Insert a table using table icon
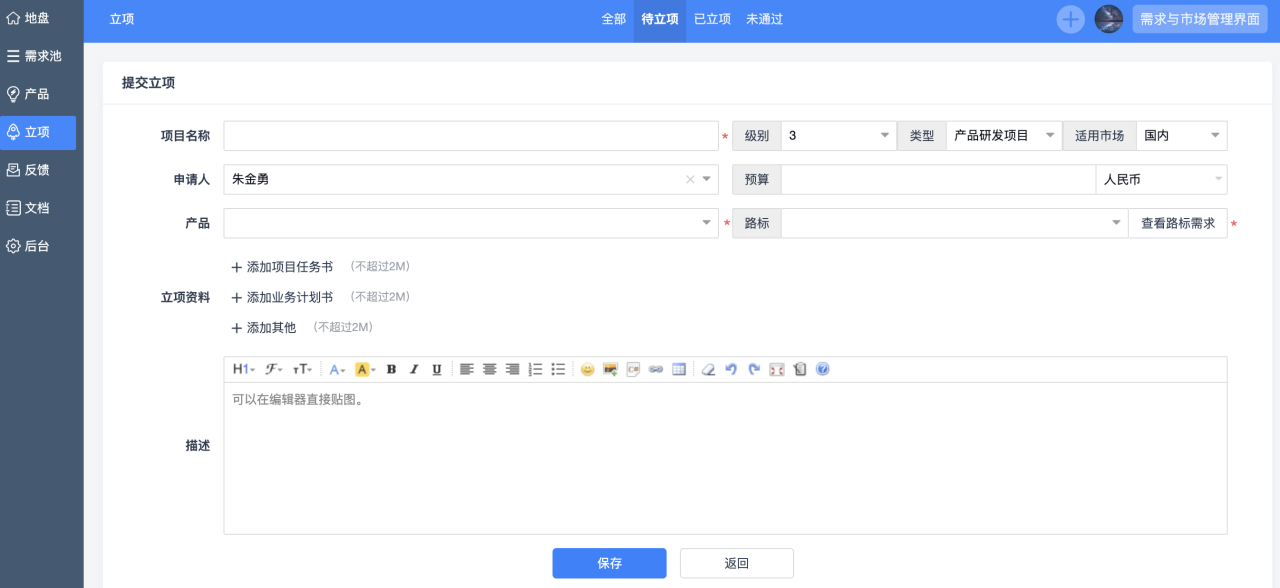This screenshot has width=1280, height=588. click(x=679, y=369)
